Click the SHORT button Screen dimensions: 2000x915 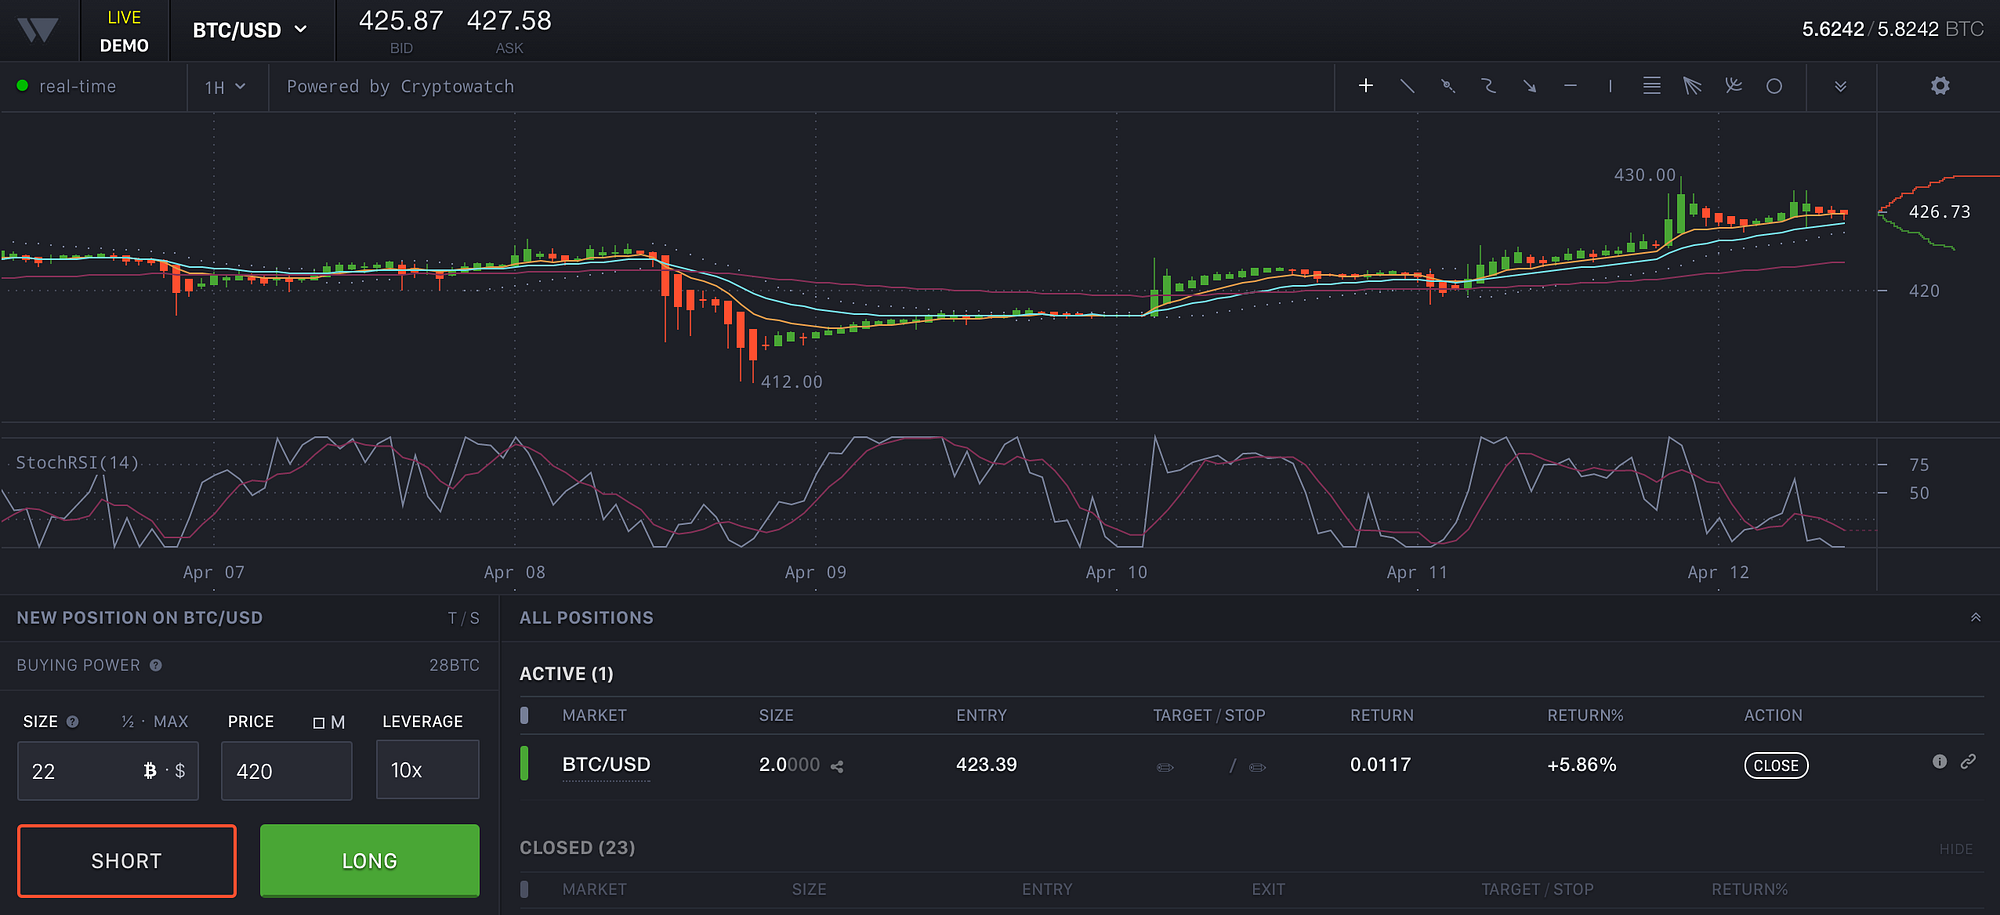127,861
